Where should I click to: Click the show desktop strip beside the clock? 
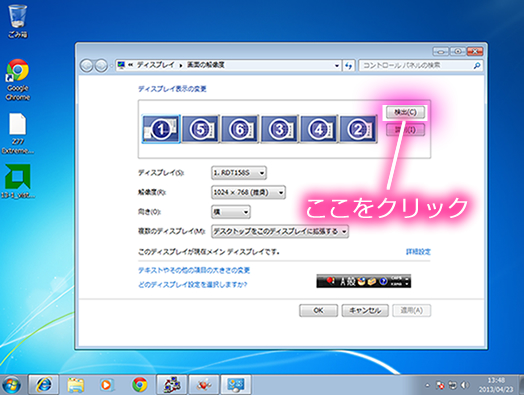tap(521, 385)
